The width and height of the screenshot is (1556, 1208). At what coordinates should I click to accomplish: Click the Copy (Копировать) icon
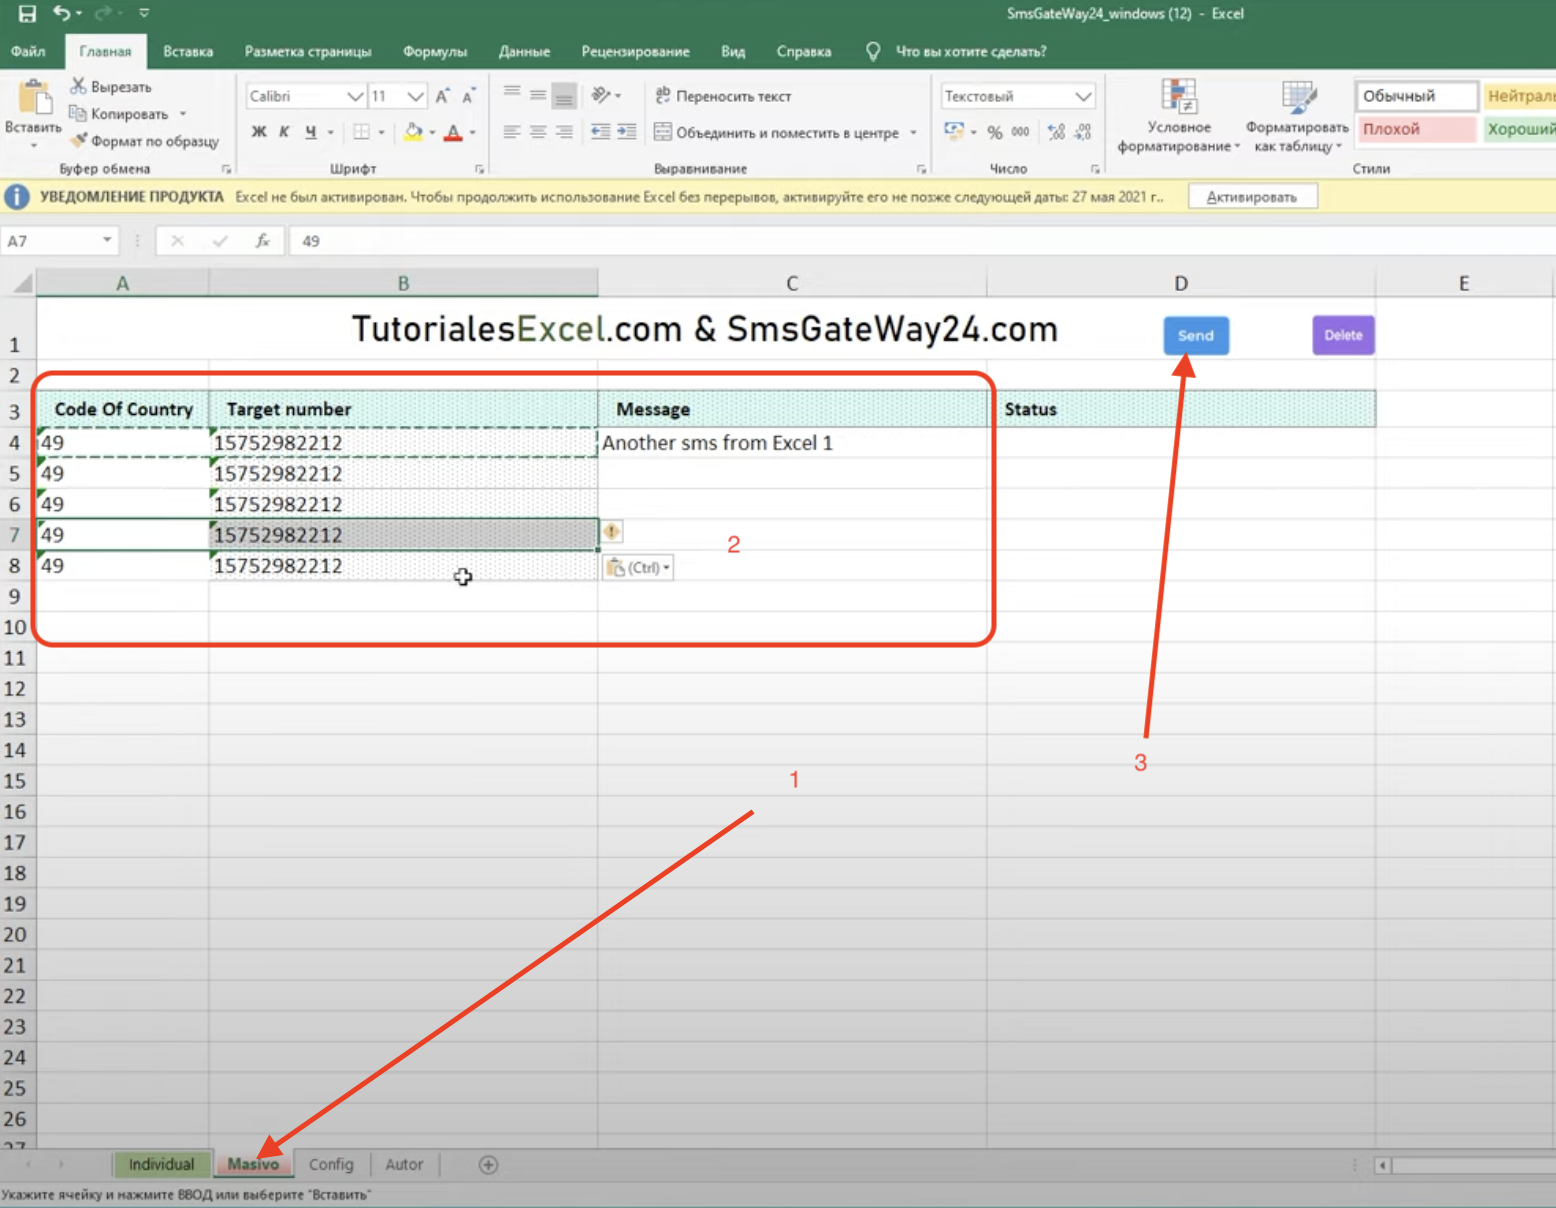pos(78,113)
